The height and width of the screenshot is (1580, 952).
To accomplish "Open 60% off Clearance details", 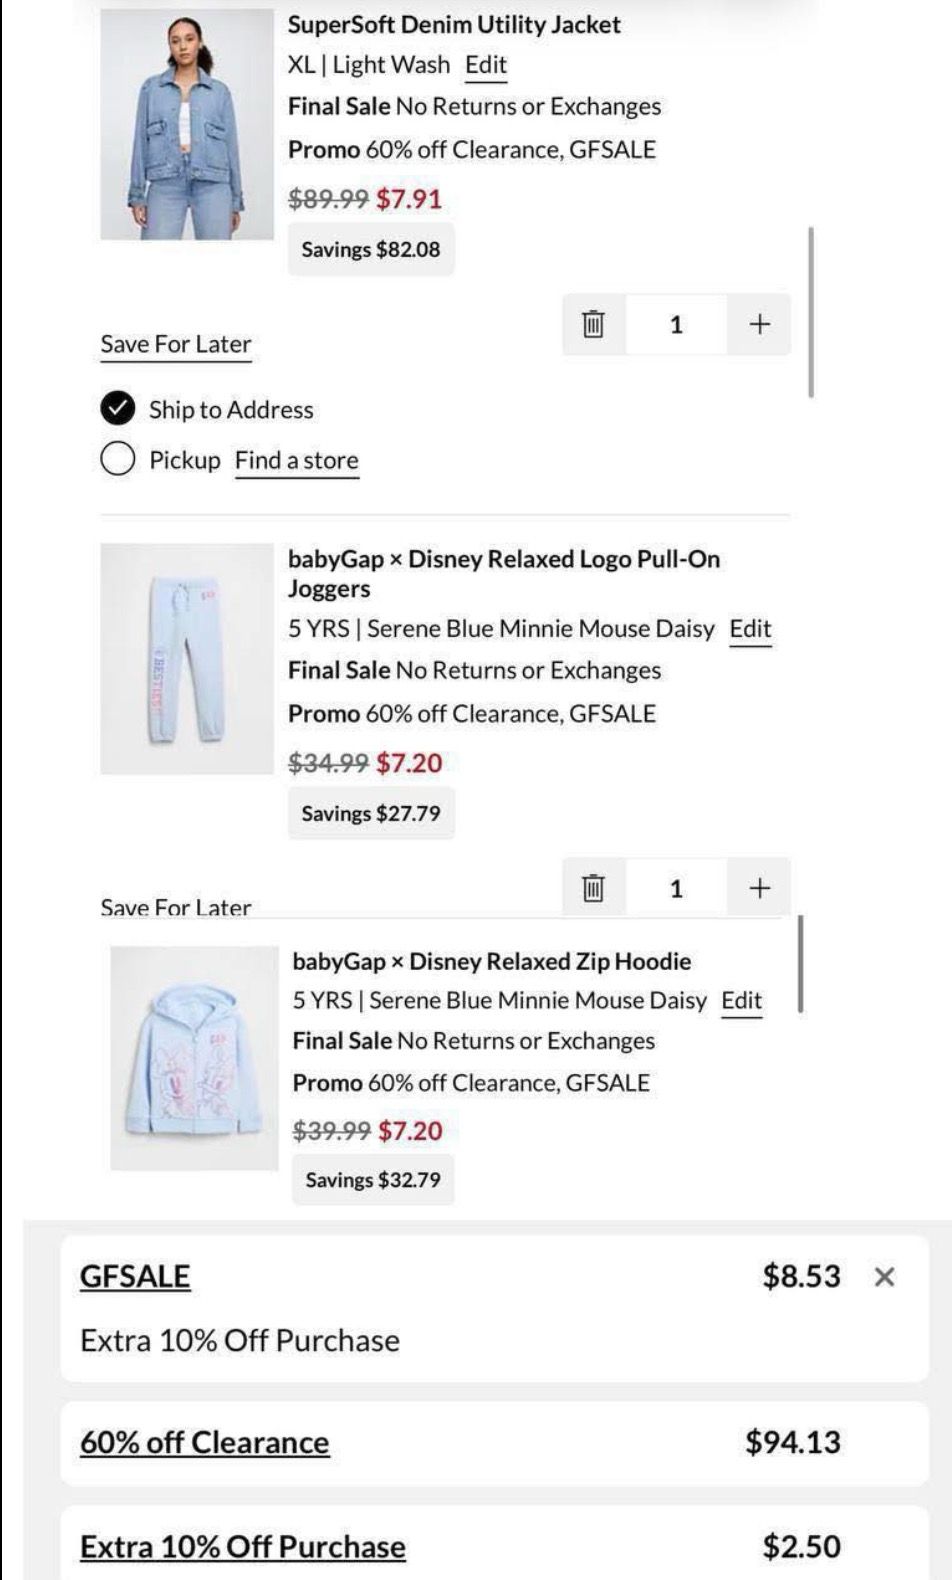I will (x=205, y=1442).
